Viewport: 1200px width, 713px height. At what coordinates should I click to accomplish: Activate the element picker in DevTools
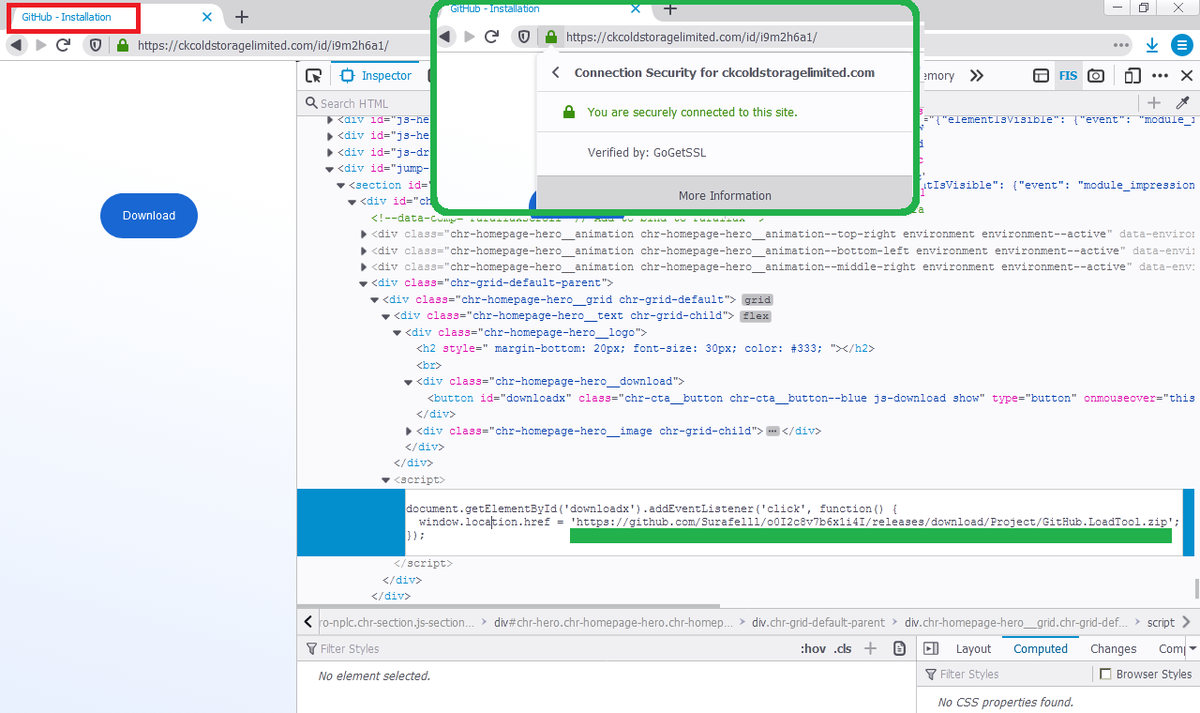pos(314,76)
